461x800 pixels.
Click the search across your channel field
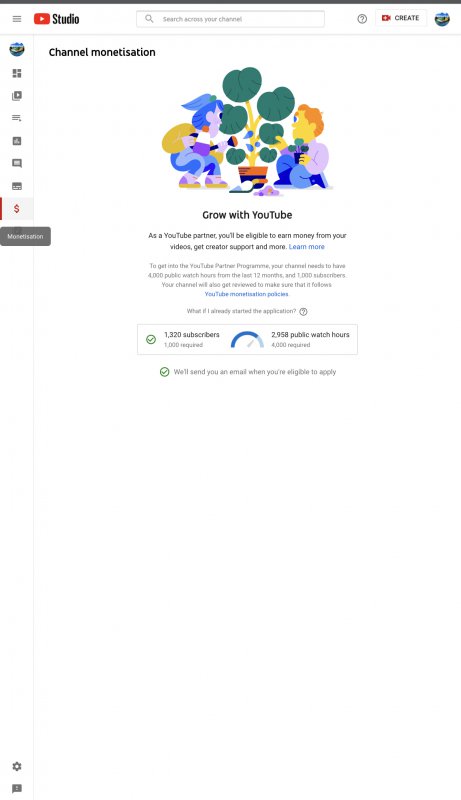230,19
